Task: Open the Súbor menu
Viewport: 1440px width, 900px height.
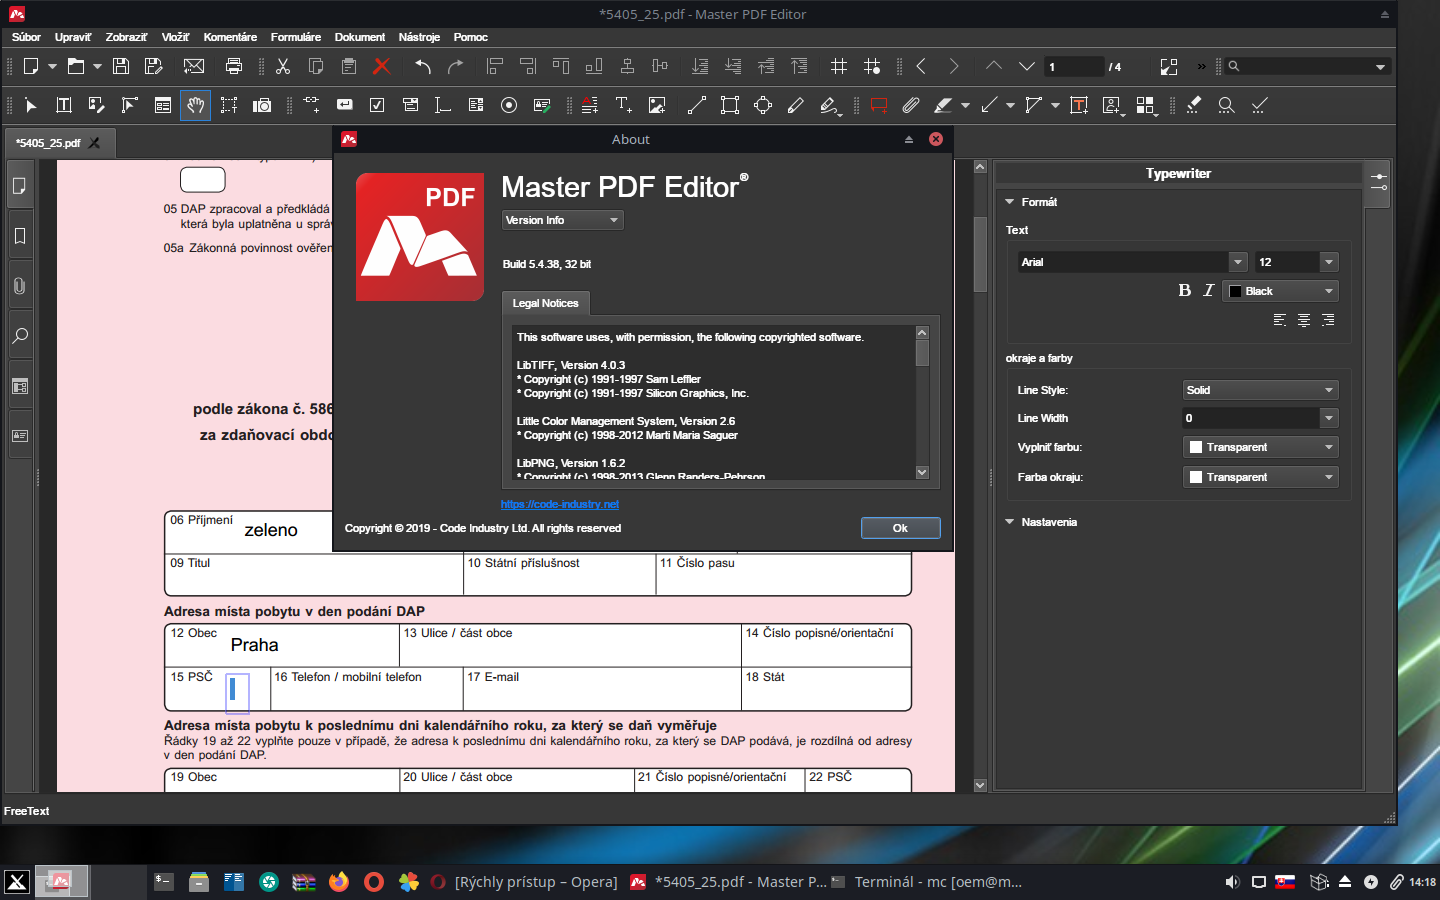Action: coord(27,37)
